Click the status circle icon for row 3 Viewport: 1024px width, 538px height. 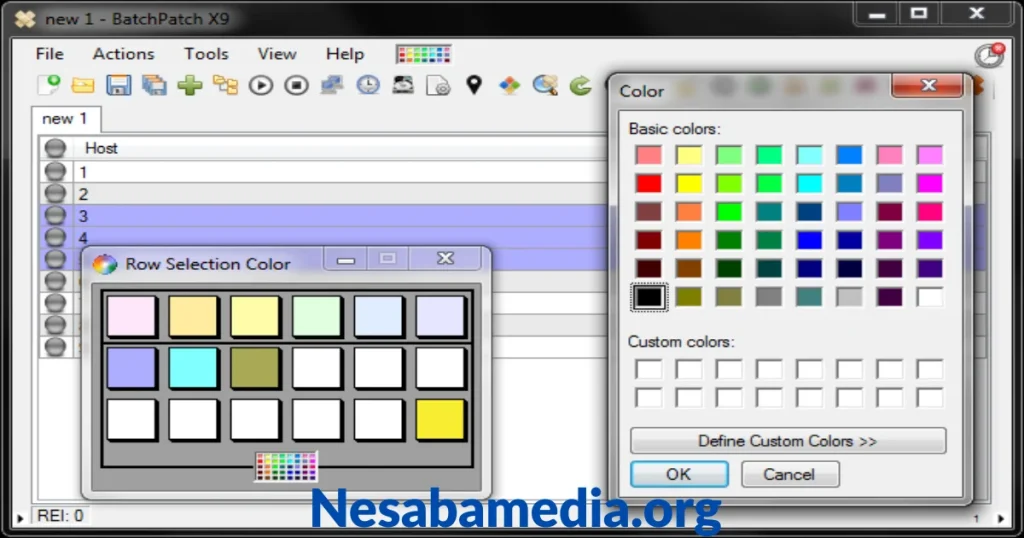tap(56, 215)
